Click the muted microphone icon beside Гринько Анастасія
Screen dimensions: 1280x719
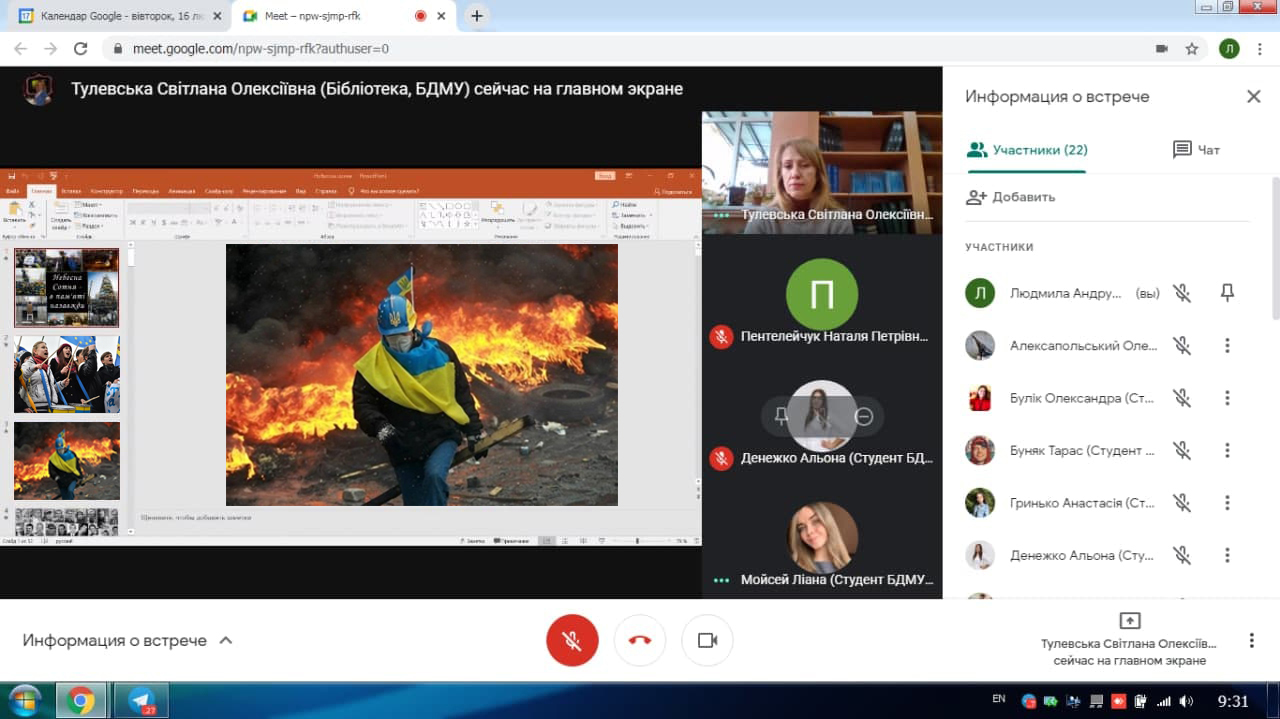point(1182,503)
